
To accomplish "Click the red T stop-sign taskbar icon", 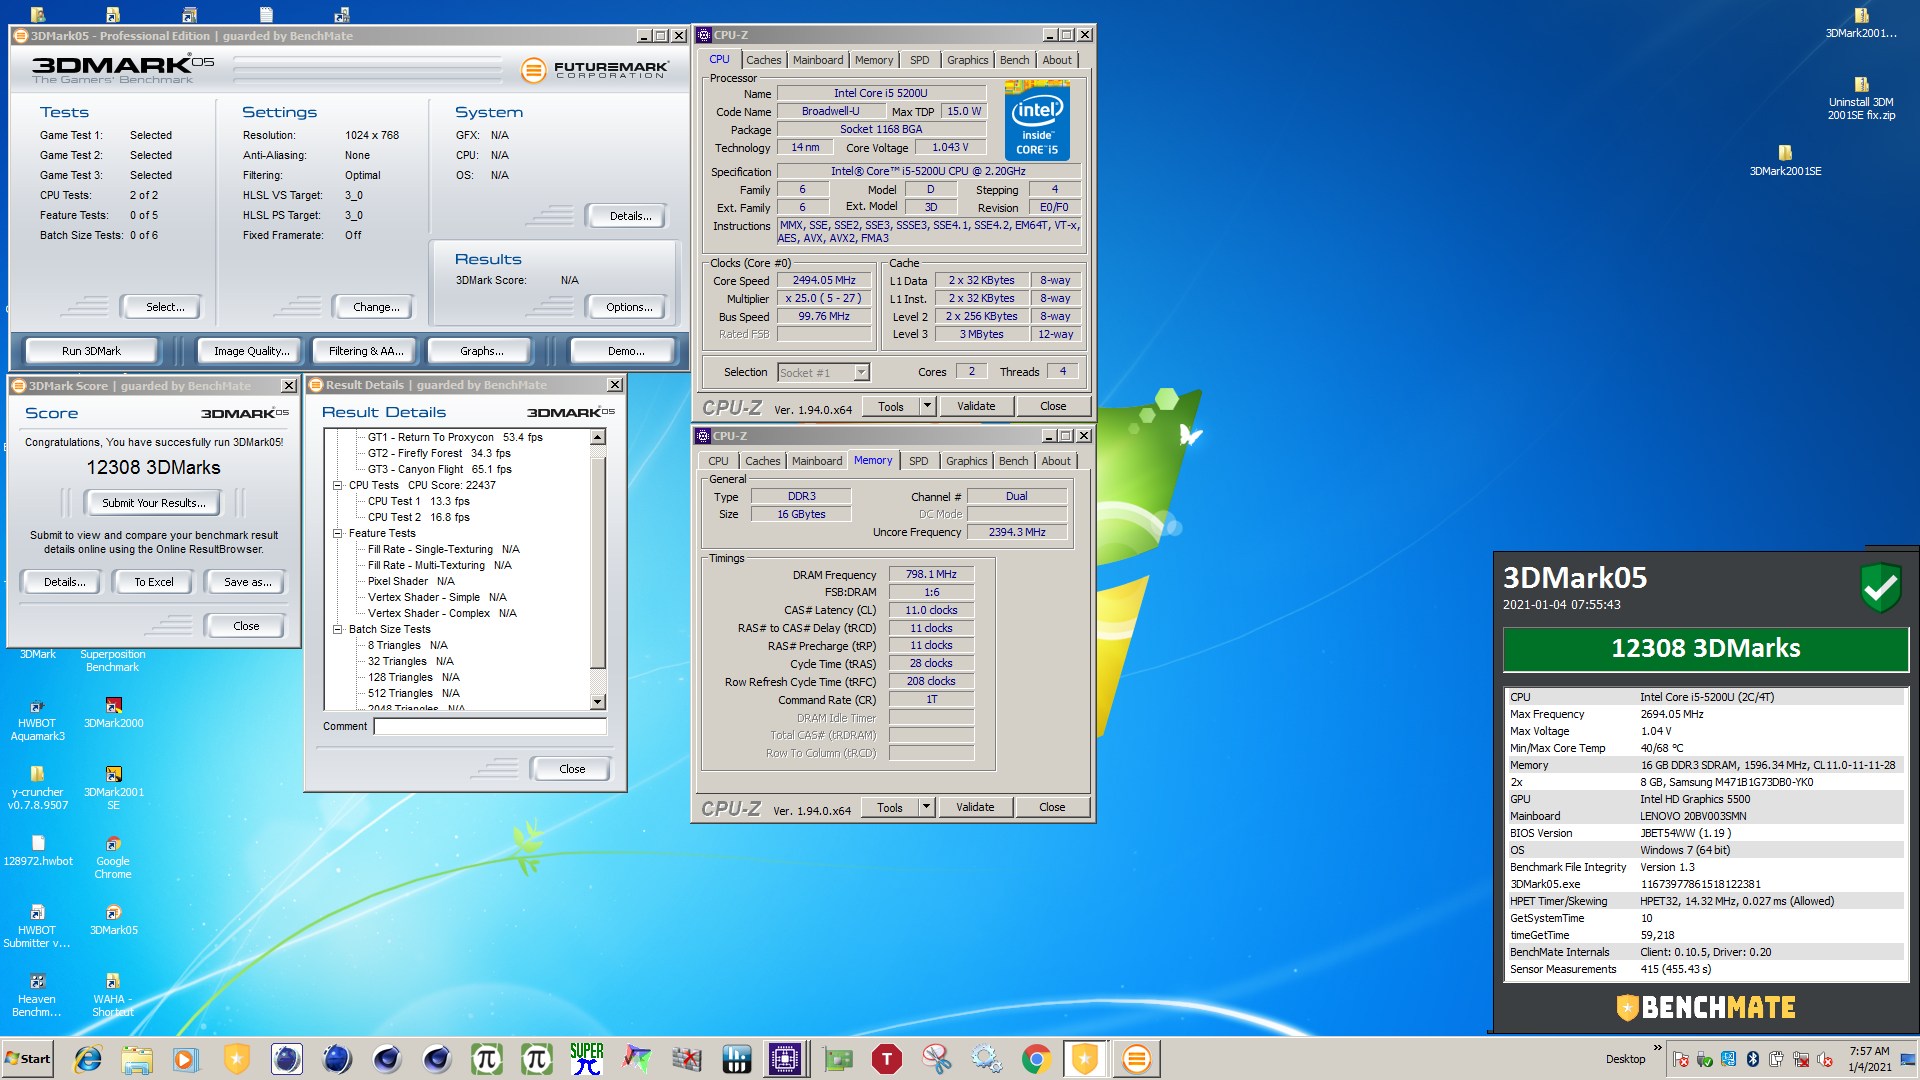I will (887, 1059).
